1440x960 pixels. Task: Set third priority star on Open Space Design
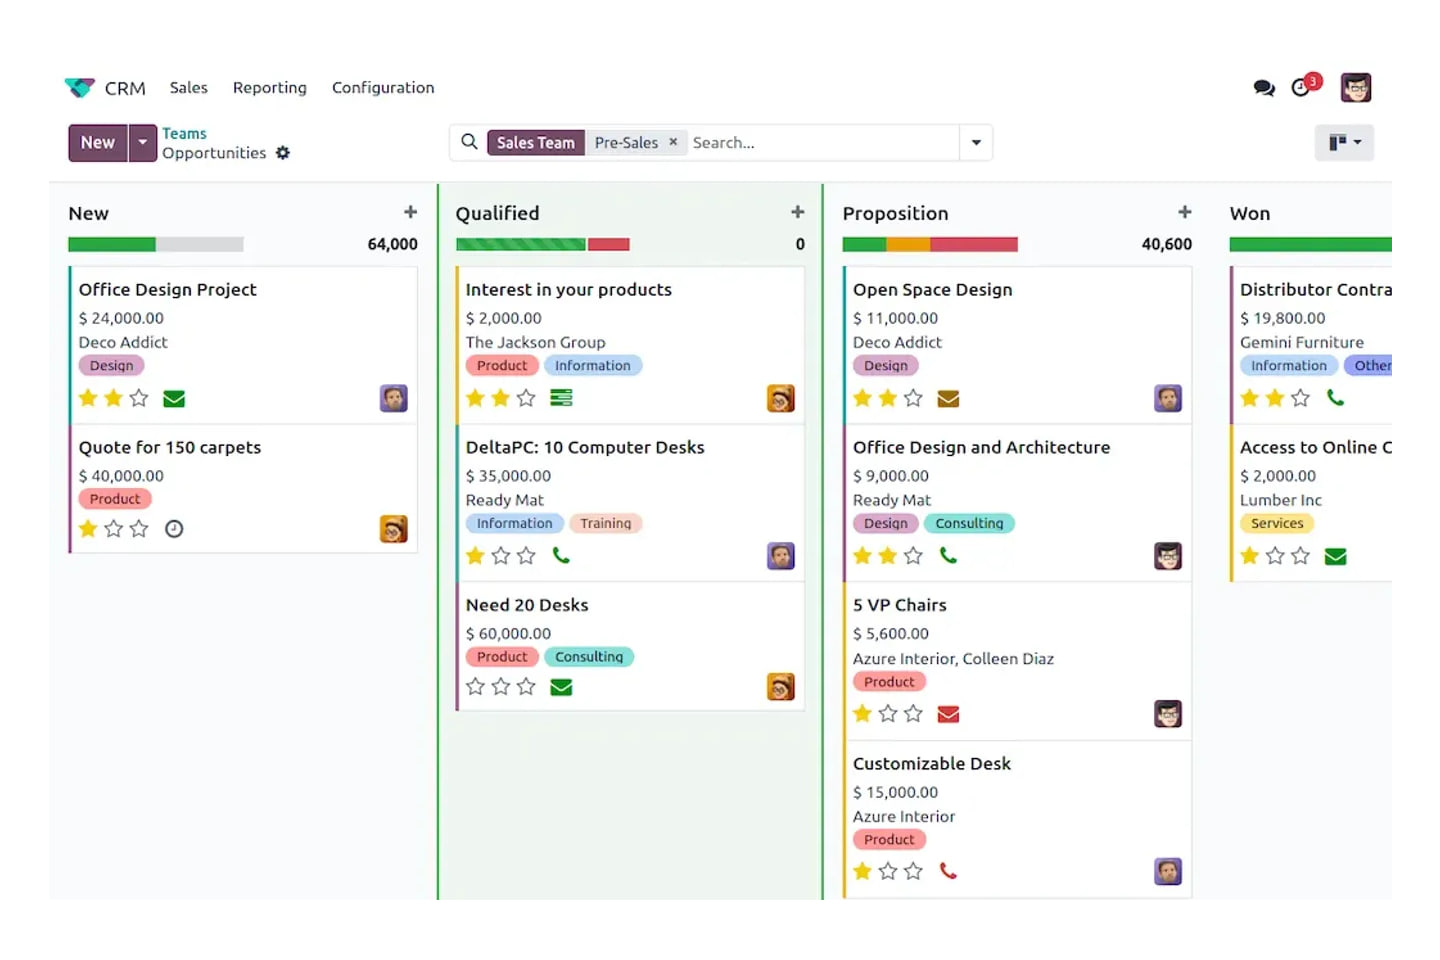pyautogui.click(x=913, y=398)
